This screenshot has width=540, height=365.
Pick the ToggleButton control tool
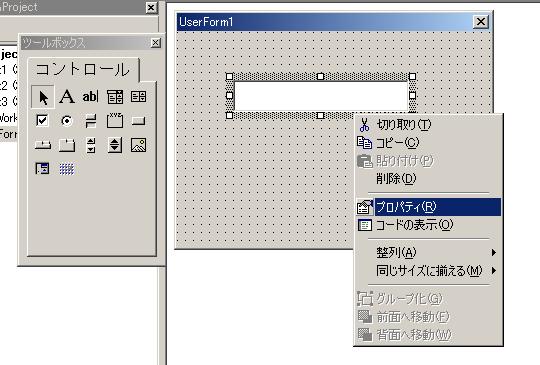[x=91, y=121]
